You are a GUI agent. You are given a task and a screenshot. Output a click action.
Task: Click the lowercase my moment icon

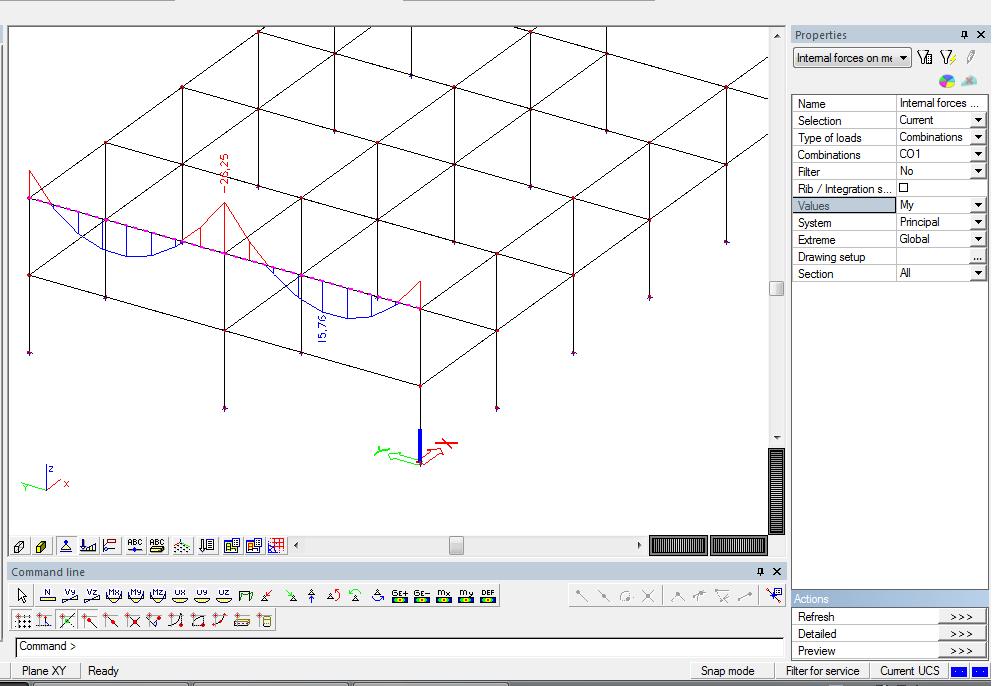tap(465, 596)
